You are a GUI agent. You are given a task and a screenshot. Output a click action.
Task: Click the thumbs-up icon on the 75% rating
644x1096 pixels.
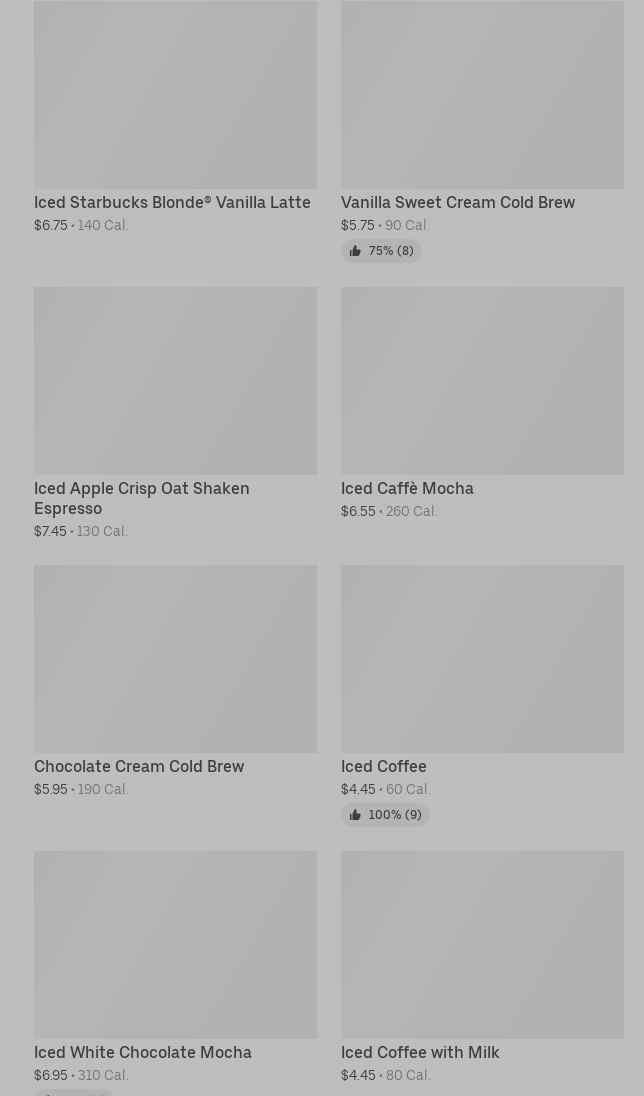(x=355, y=251)
